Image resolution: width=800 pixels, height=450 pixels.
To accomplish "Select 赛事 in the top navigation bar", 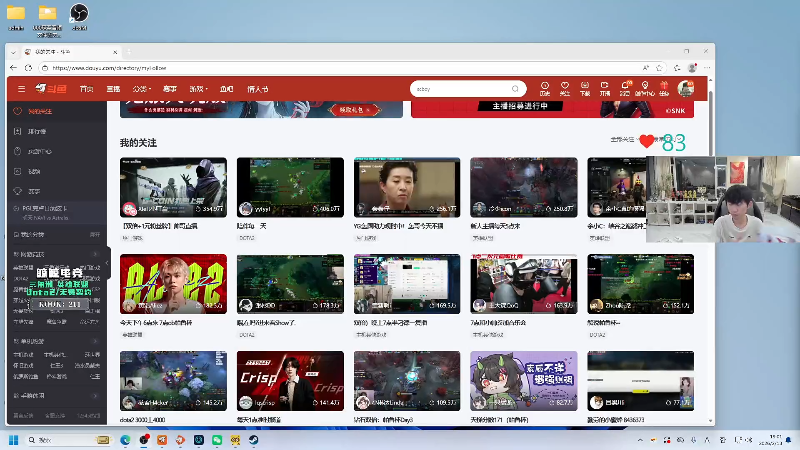I will (170, 89).
